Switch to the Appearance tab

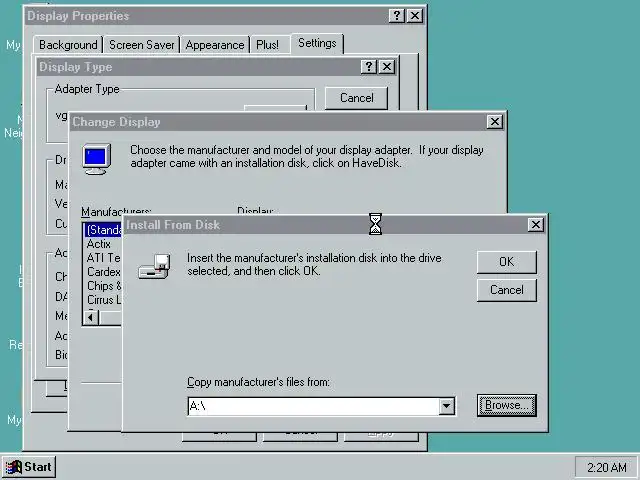point(215,45)
